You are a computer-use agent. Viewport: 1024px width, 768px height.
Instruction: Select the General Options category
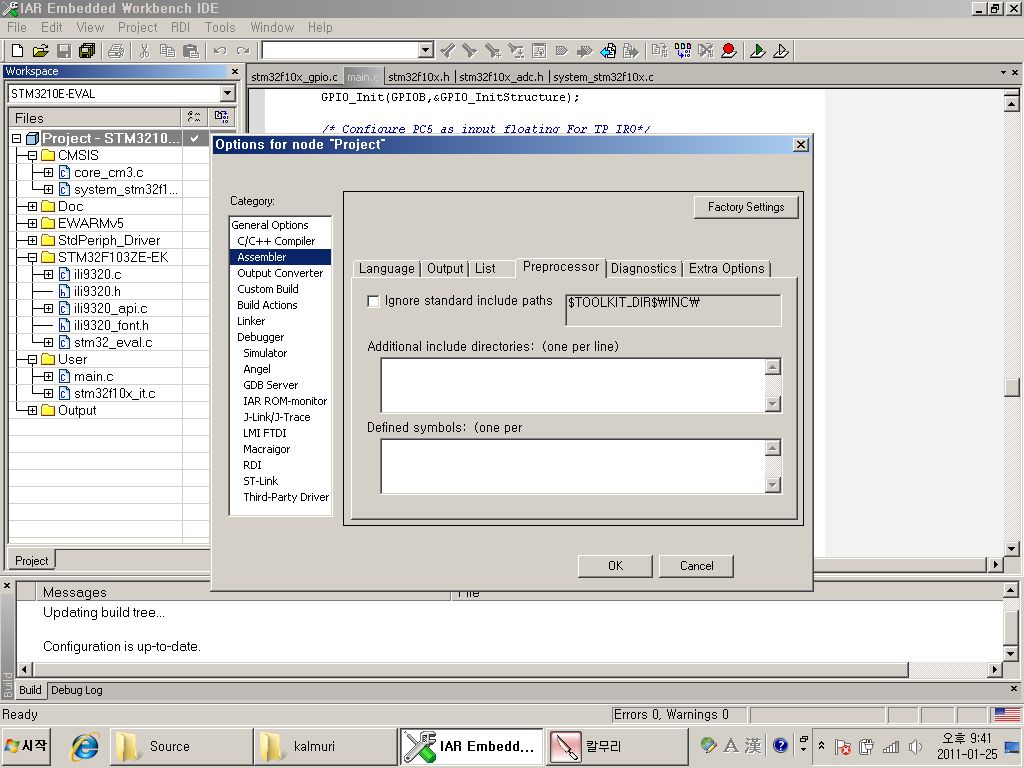click(270, 225)
